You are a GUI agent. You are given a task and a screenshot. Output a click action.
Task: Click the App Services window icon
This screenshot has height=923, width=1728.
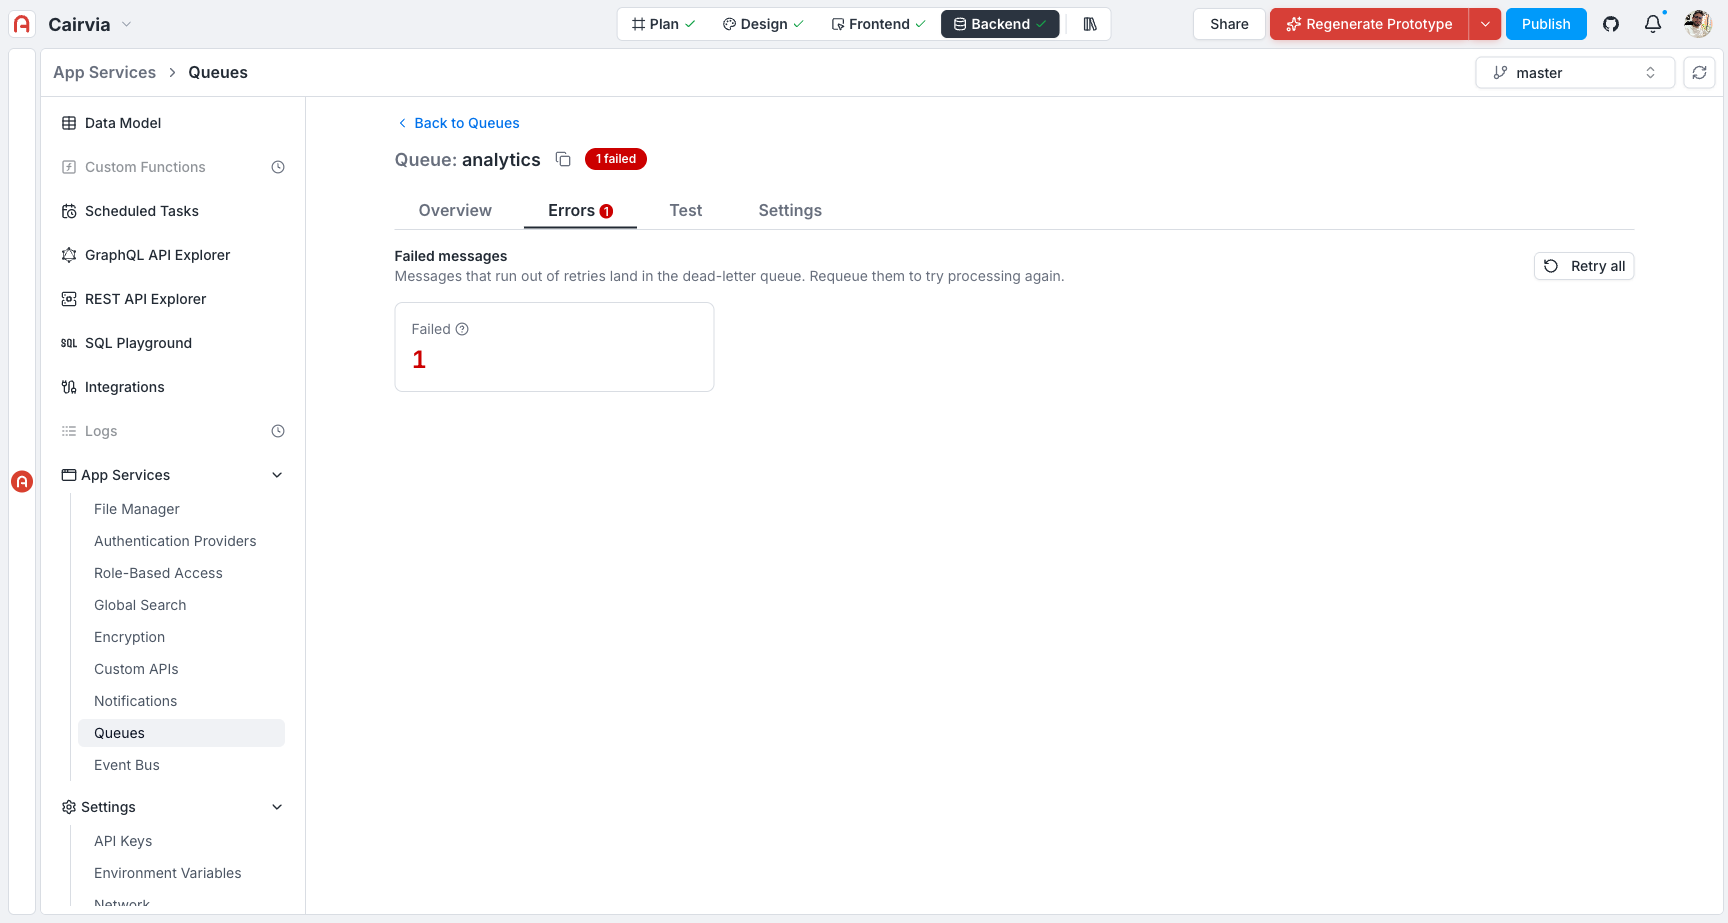pyautogui.click(x=69, y=475)
